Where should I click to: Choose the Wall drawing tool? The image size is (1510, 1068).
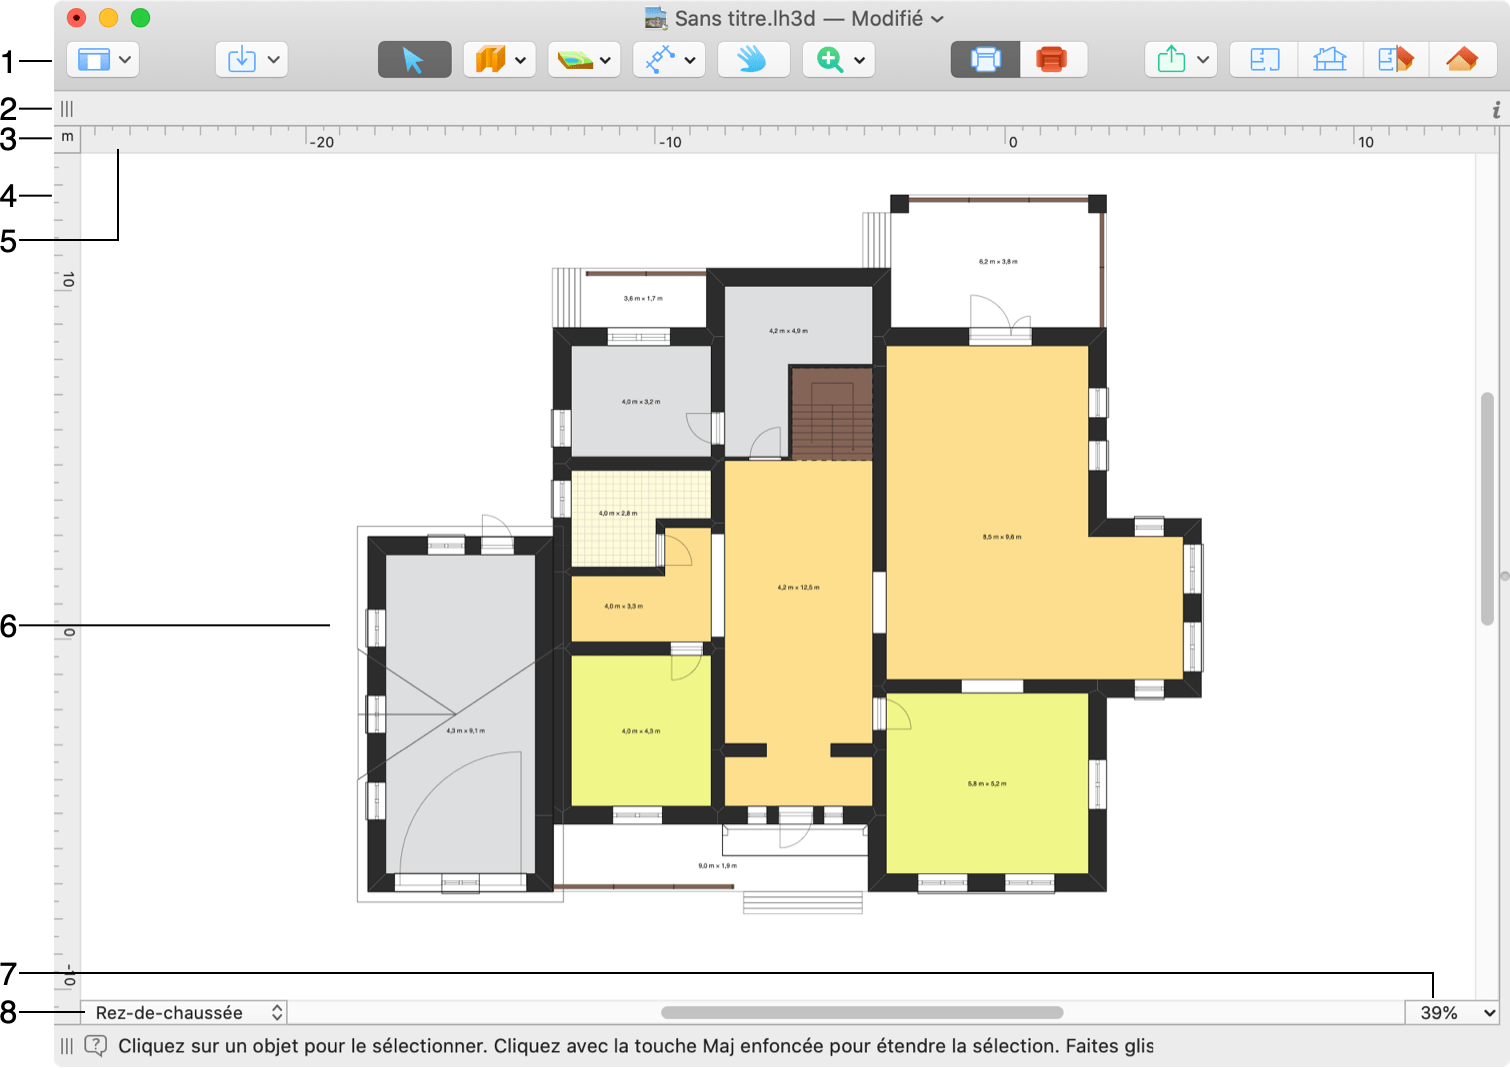click(490, 60)
